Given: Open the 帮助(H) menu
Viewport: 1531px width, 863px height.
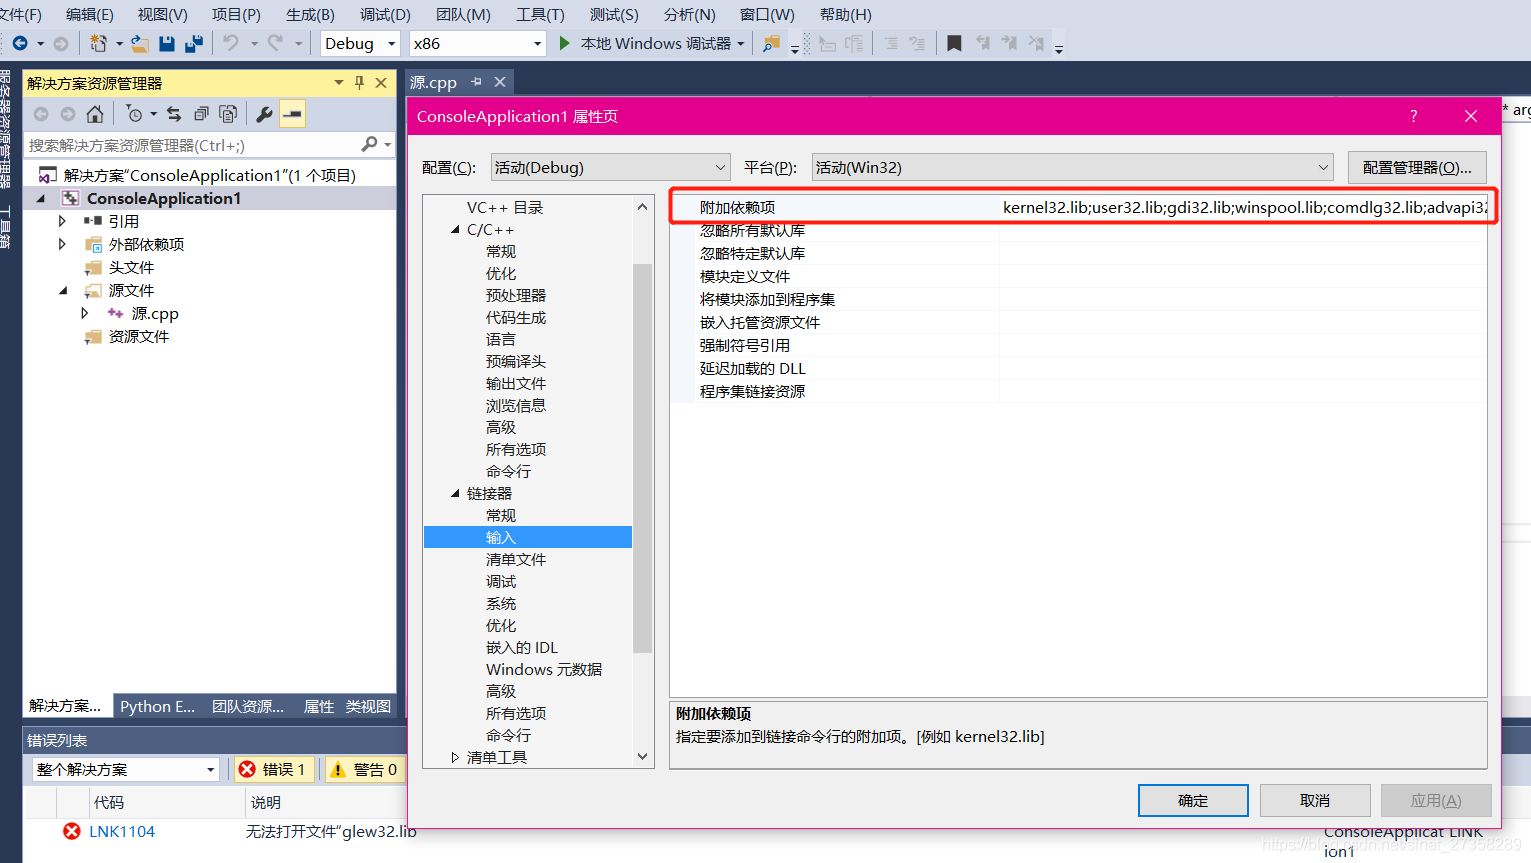Looking at the screenshot, I should (x=845, y=14).
